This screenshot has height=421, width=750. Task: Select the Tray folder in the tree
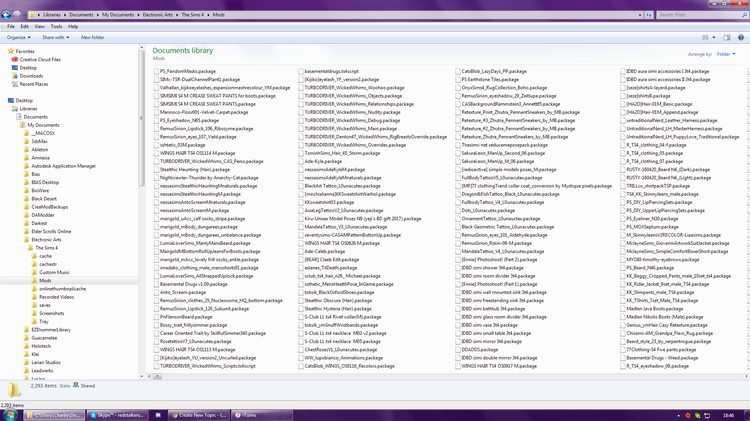click(x=44, y=321)
